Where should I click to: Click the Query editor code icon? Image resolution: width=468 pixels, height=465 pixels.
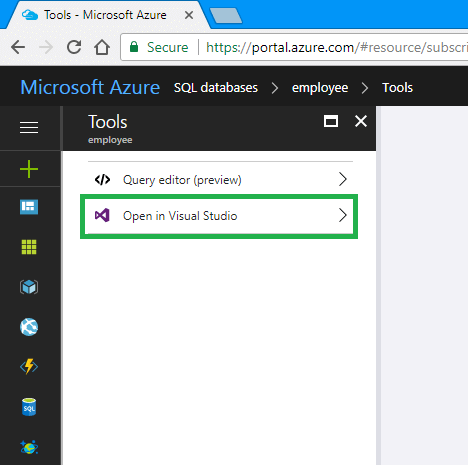tap(102, 180)
